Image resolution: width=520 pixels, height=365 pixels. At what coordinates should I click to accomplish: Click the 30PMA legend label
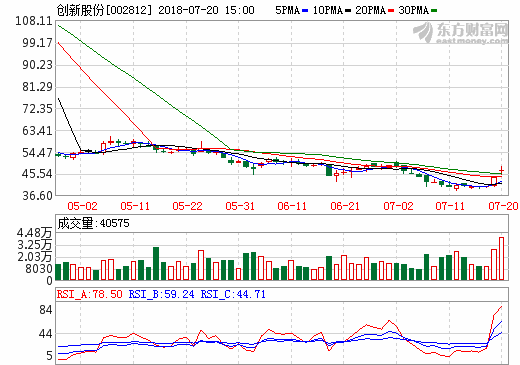[x=413, y=10]
